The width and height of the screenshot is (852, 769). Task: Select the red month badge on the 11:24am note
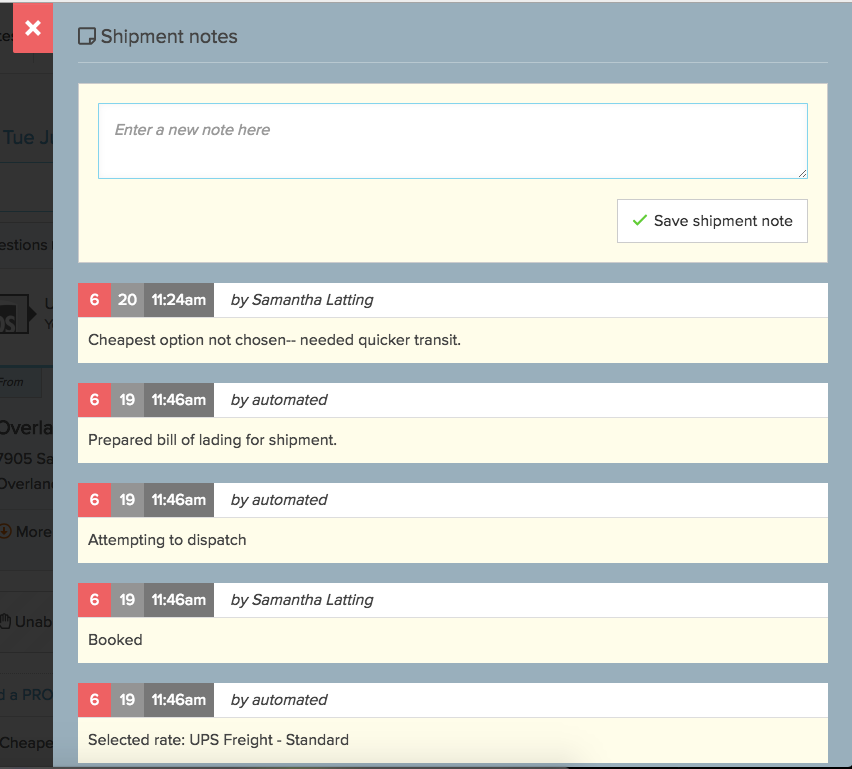point(94,300)
